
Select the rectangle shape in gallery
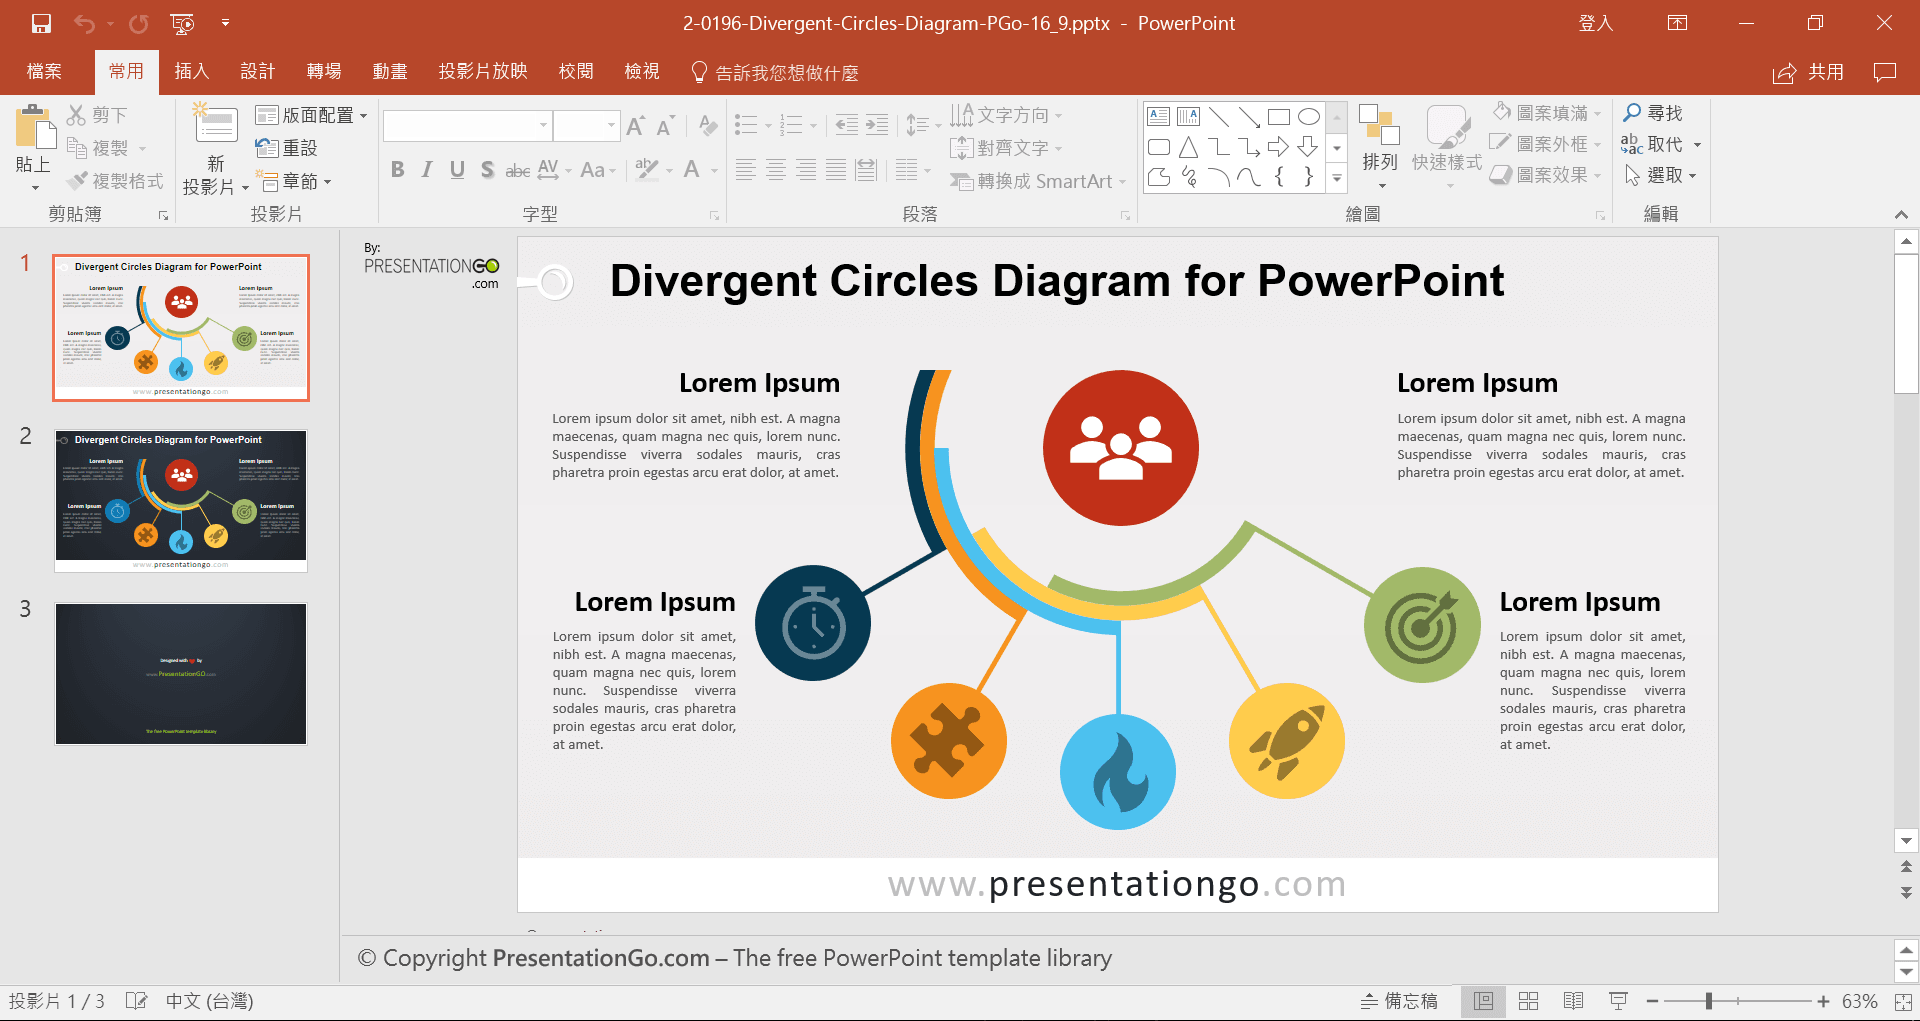(1278, 117)
